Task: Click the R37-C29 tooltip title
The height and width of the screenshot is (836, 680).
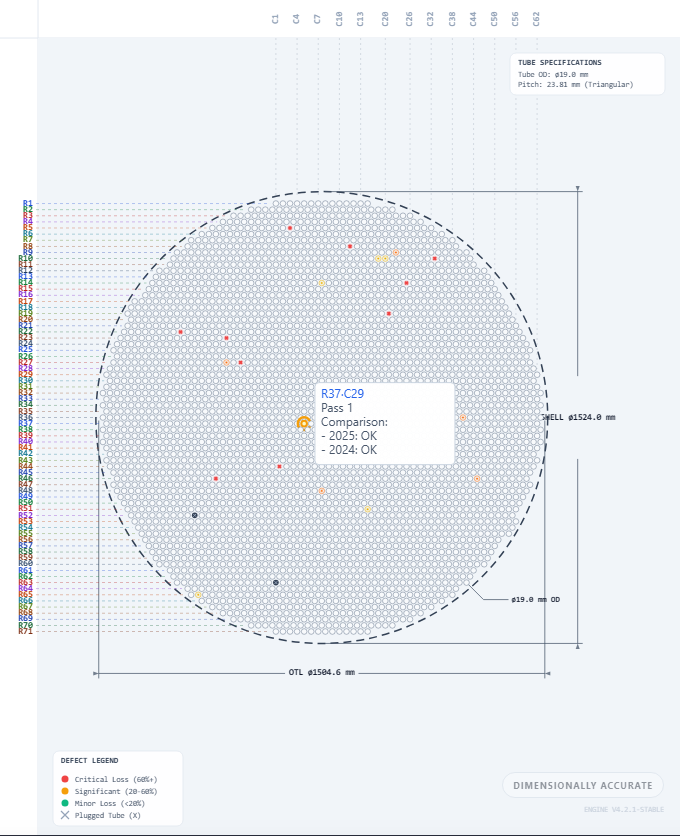Action: coord(342,393)
